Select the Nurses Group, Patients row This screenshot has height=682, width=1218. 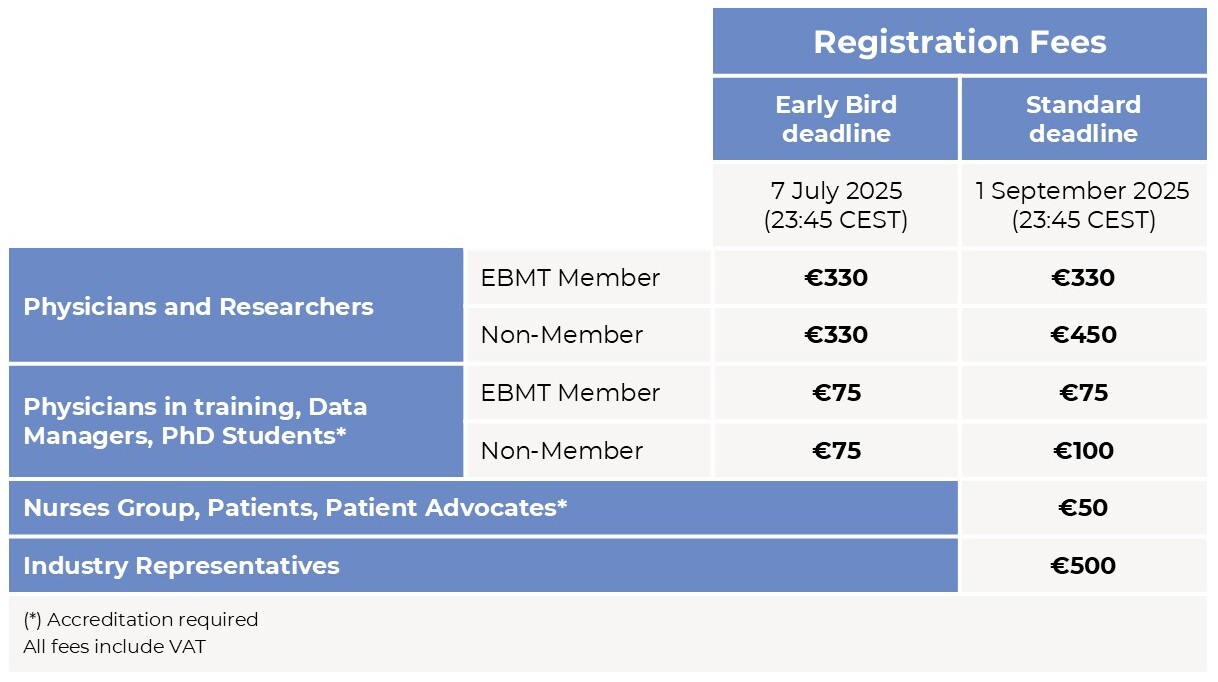pyautogui.click(x=483, y=508)
